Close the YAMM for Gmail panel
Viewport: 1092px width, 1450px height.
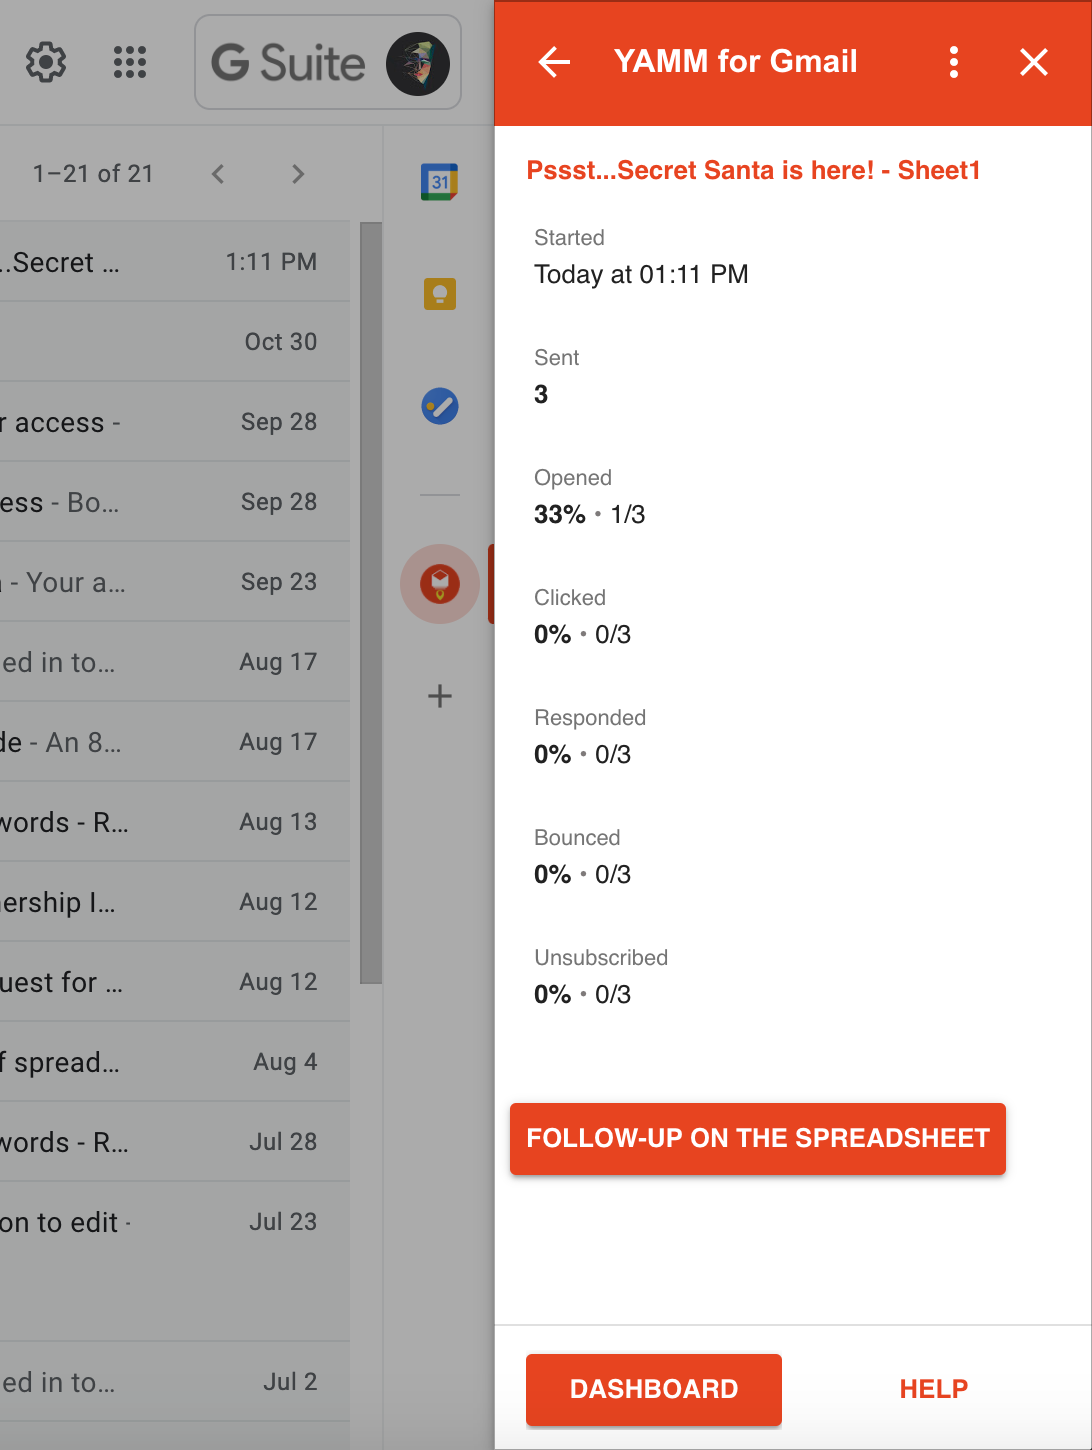1033,62
